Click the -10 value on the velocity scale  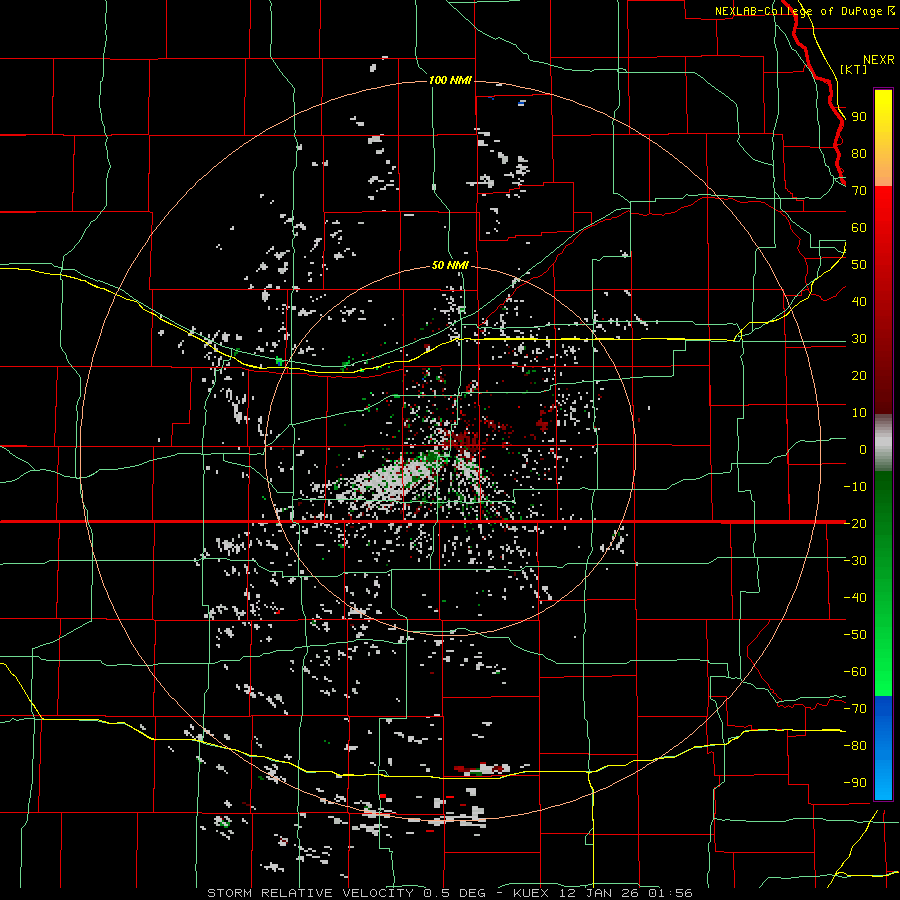[x=855, y=487]
